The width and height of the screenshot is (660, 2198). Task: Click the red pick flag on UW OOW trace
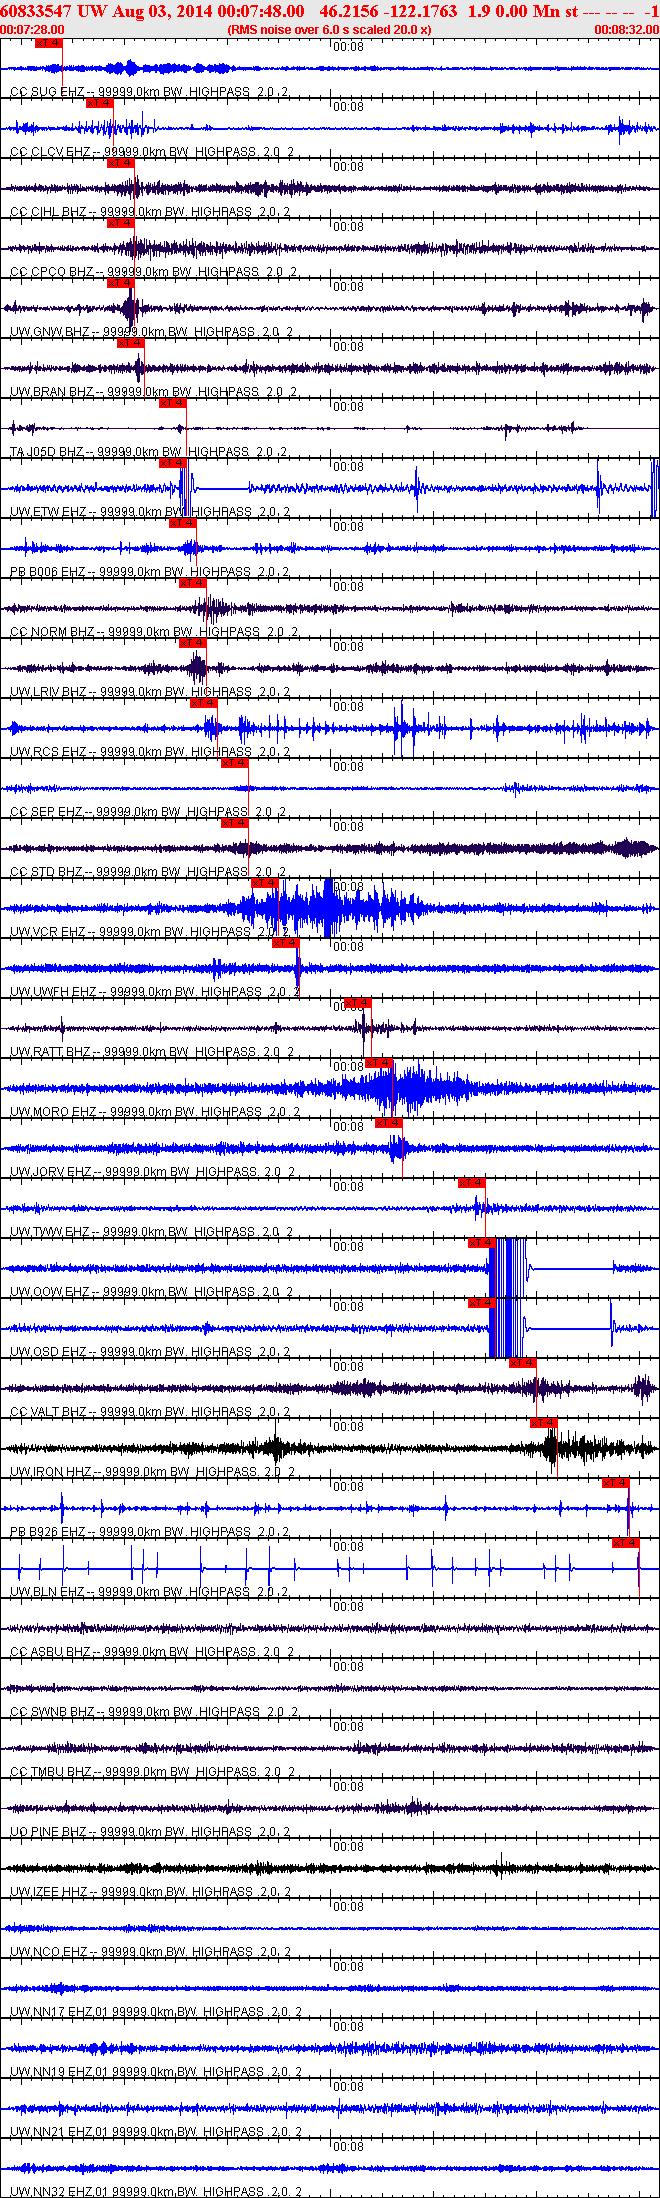coord(482,1243)
